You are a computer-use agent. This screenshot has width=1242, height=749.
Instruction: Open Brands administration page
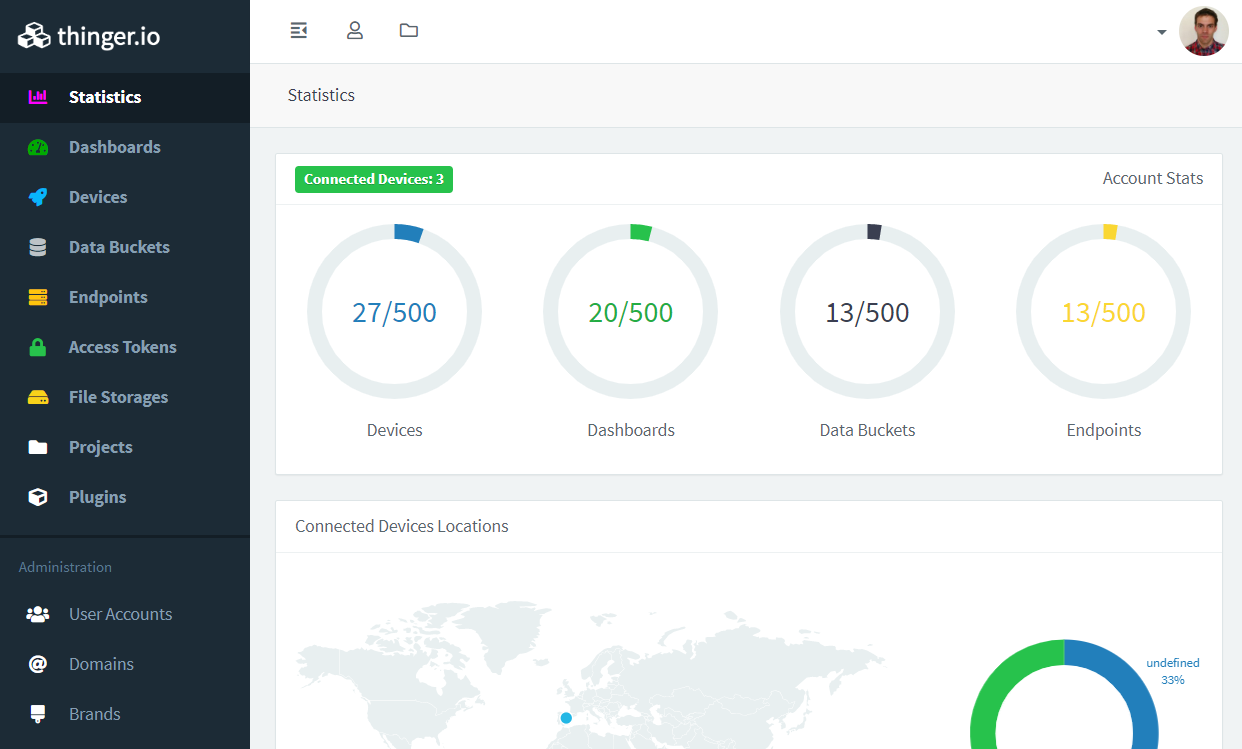125,714
